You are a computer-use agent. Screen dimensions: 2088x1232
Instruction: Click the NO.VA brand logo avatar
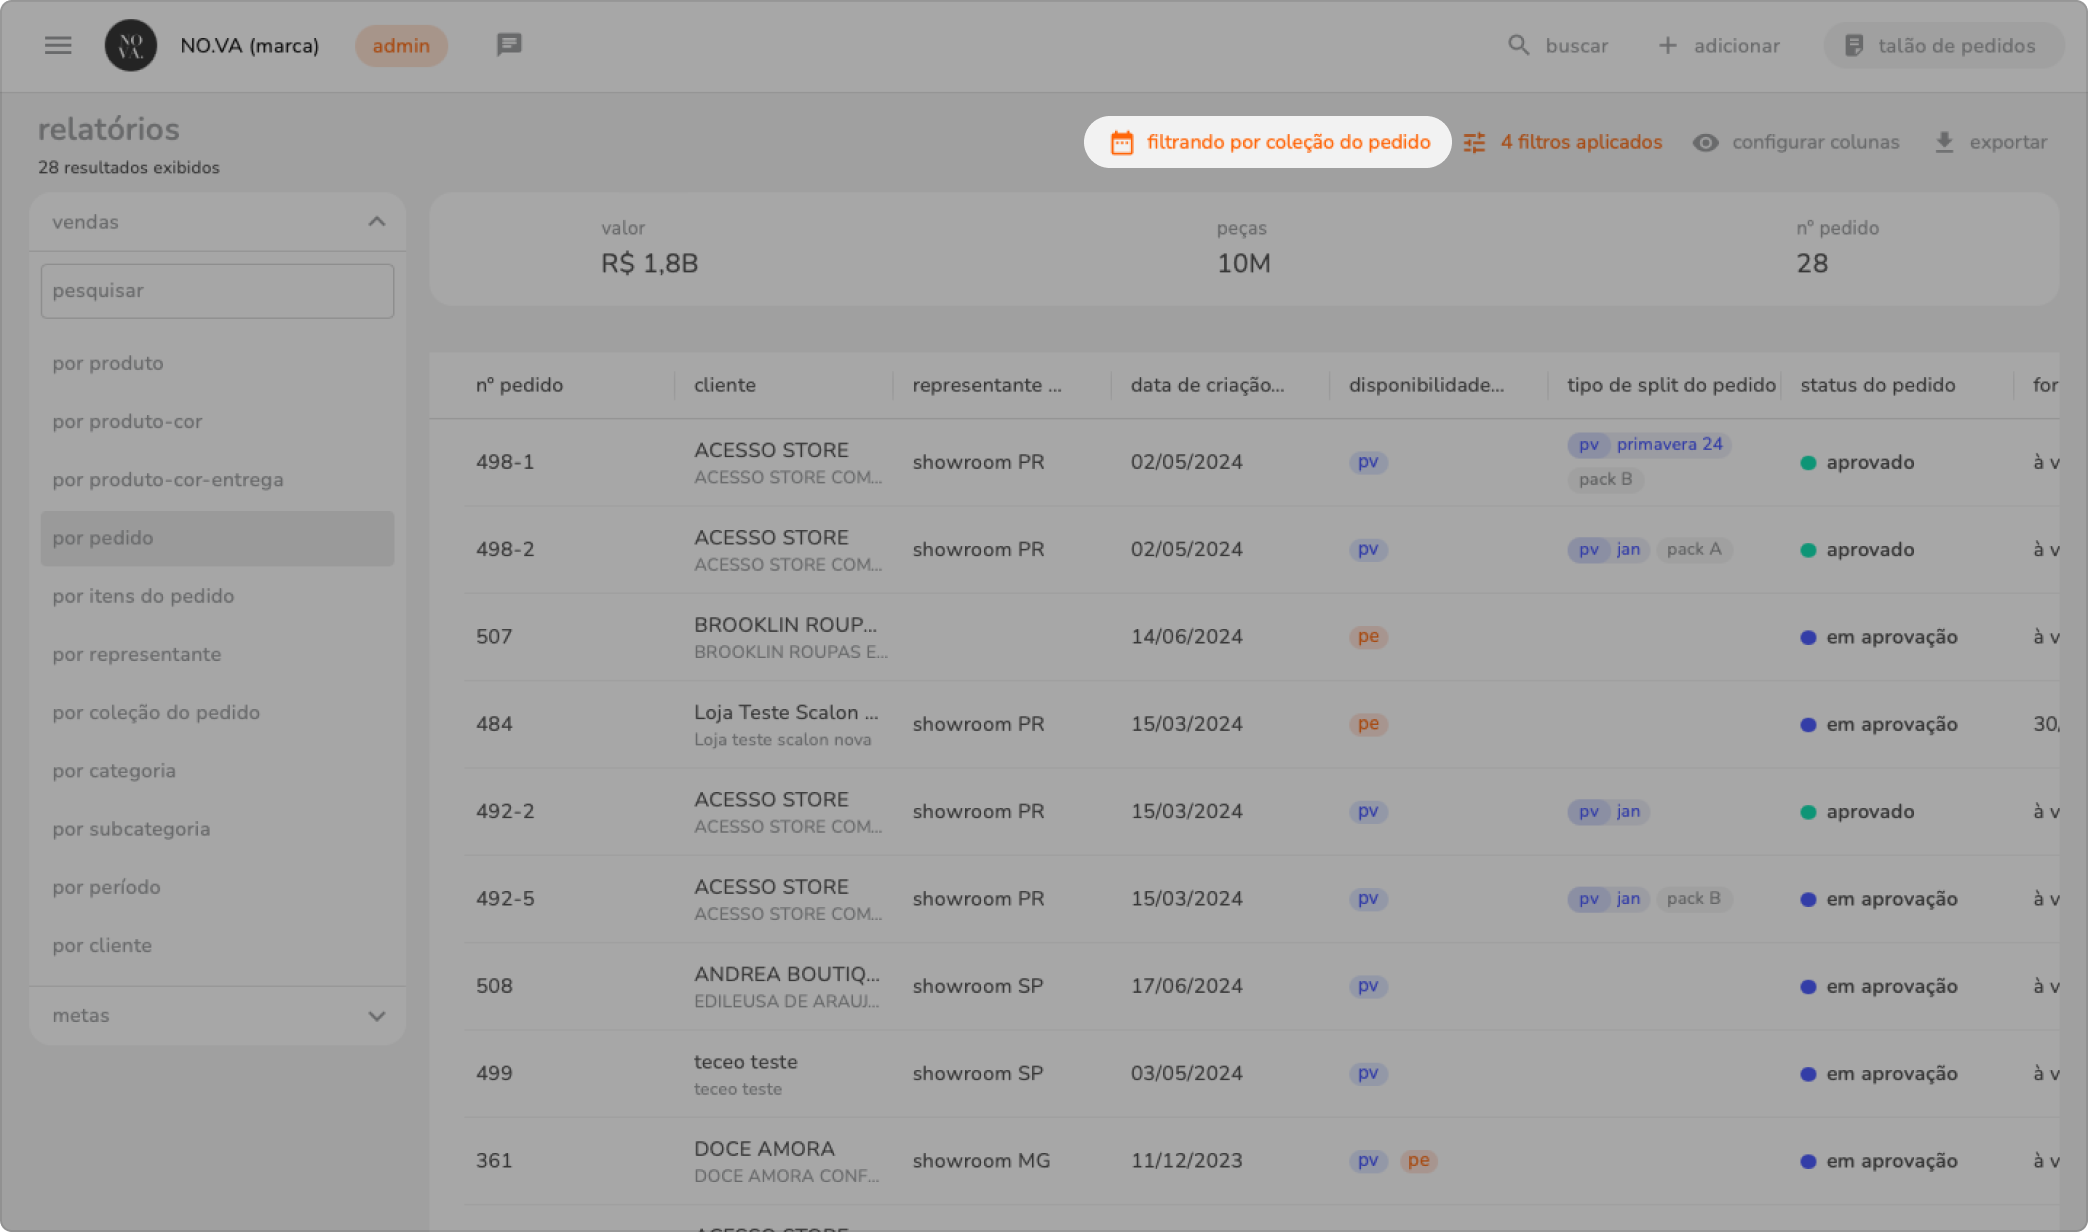coord(131,45)
